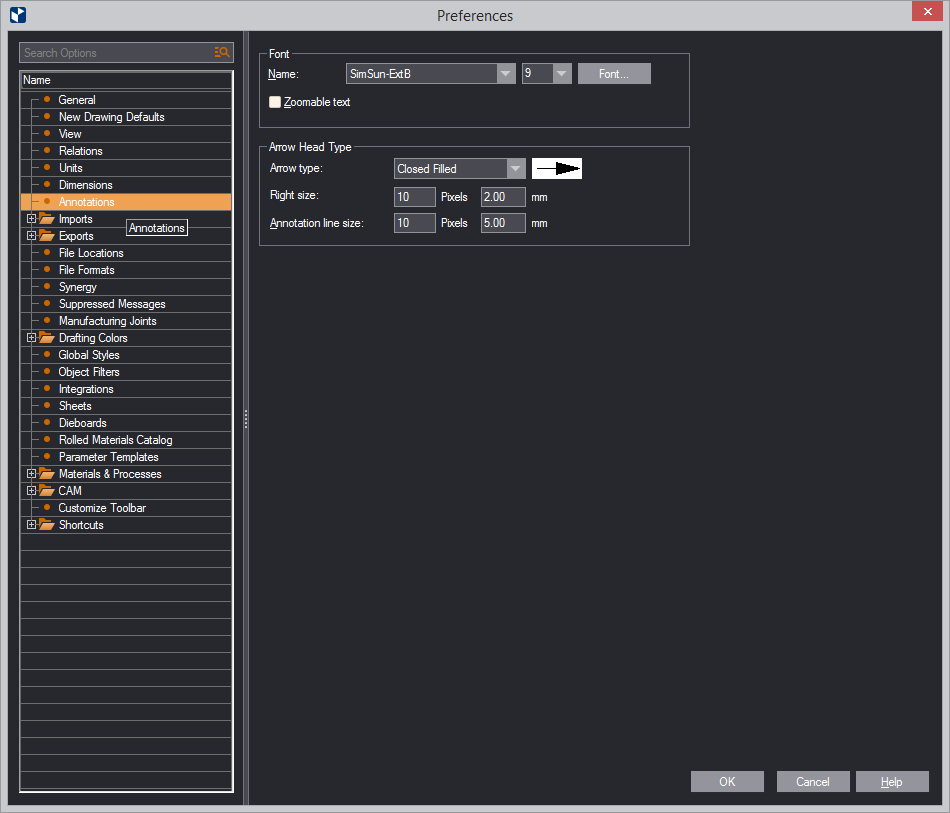Click the application logo in the title bar

click(x=18, y=15)
